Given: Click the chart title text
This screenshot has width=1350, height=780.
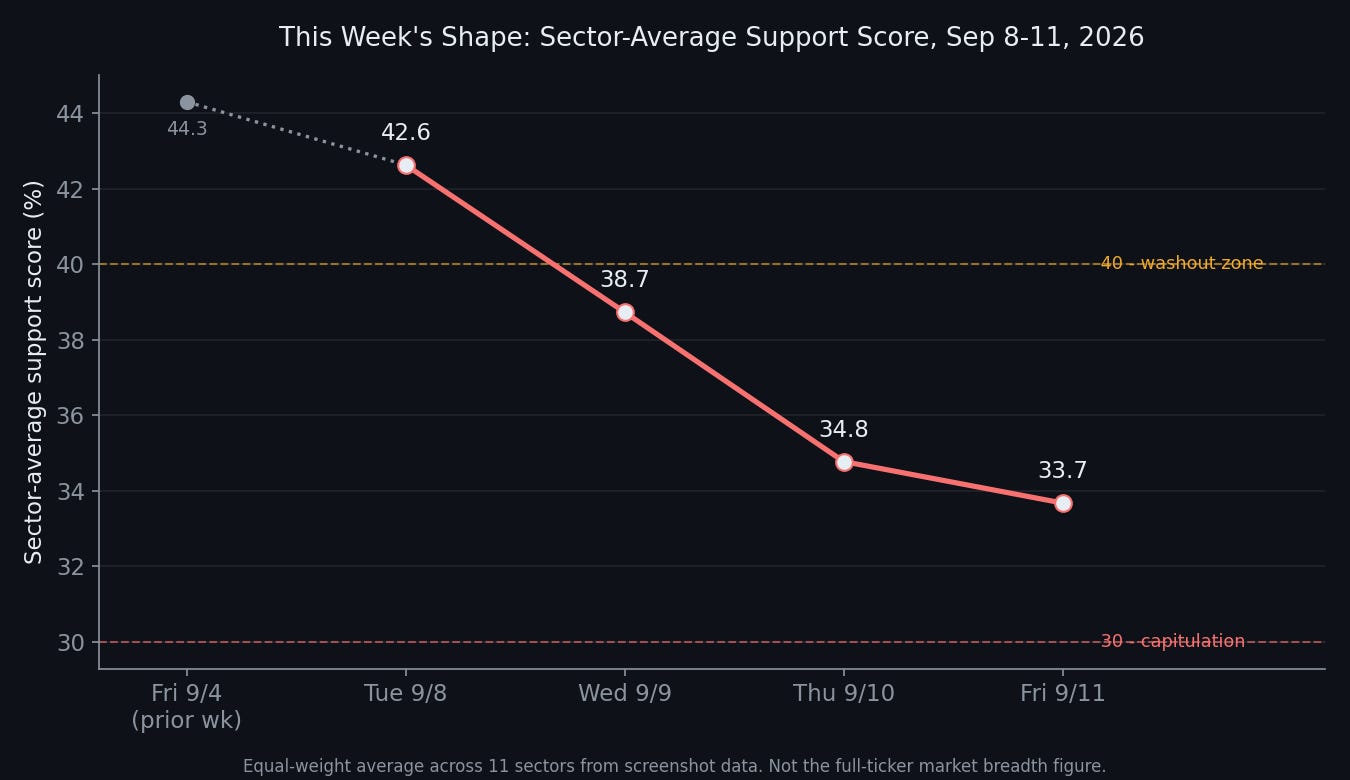Looking at the screenshot, I should click(711, 38).
